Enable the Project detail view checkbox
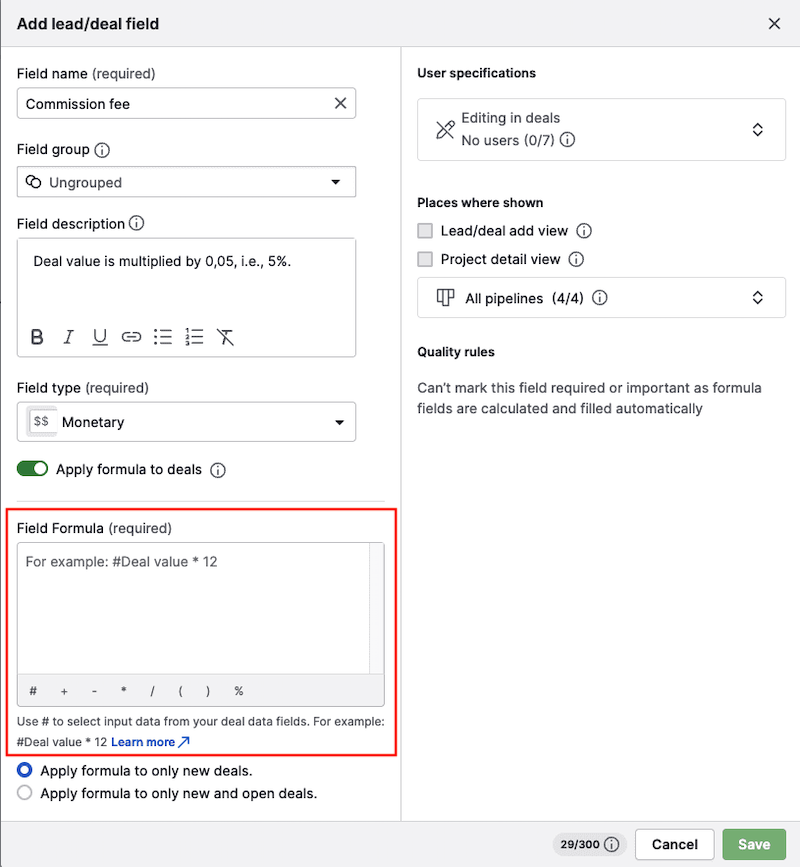 [x=425, y=259]
